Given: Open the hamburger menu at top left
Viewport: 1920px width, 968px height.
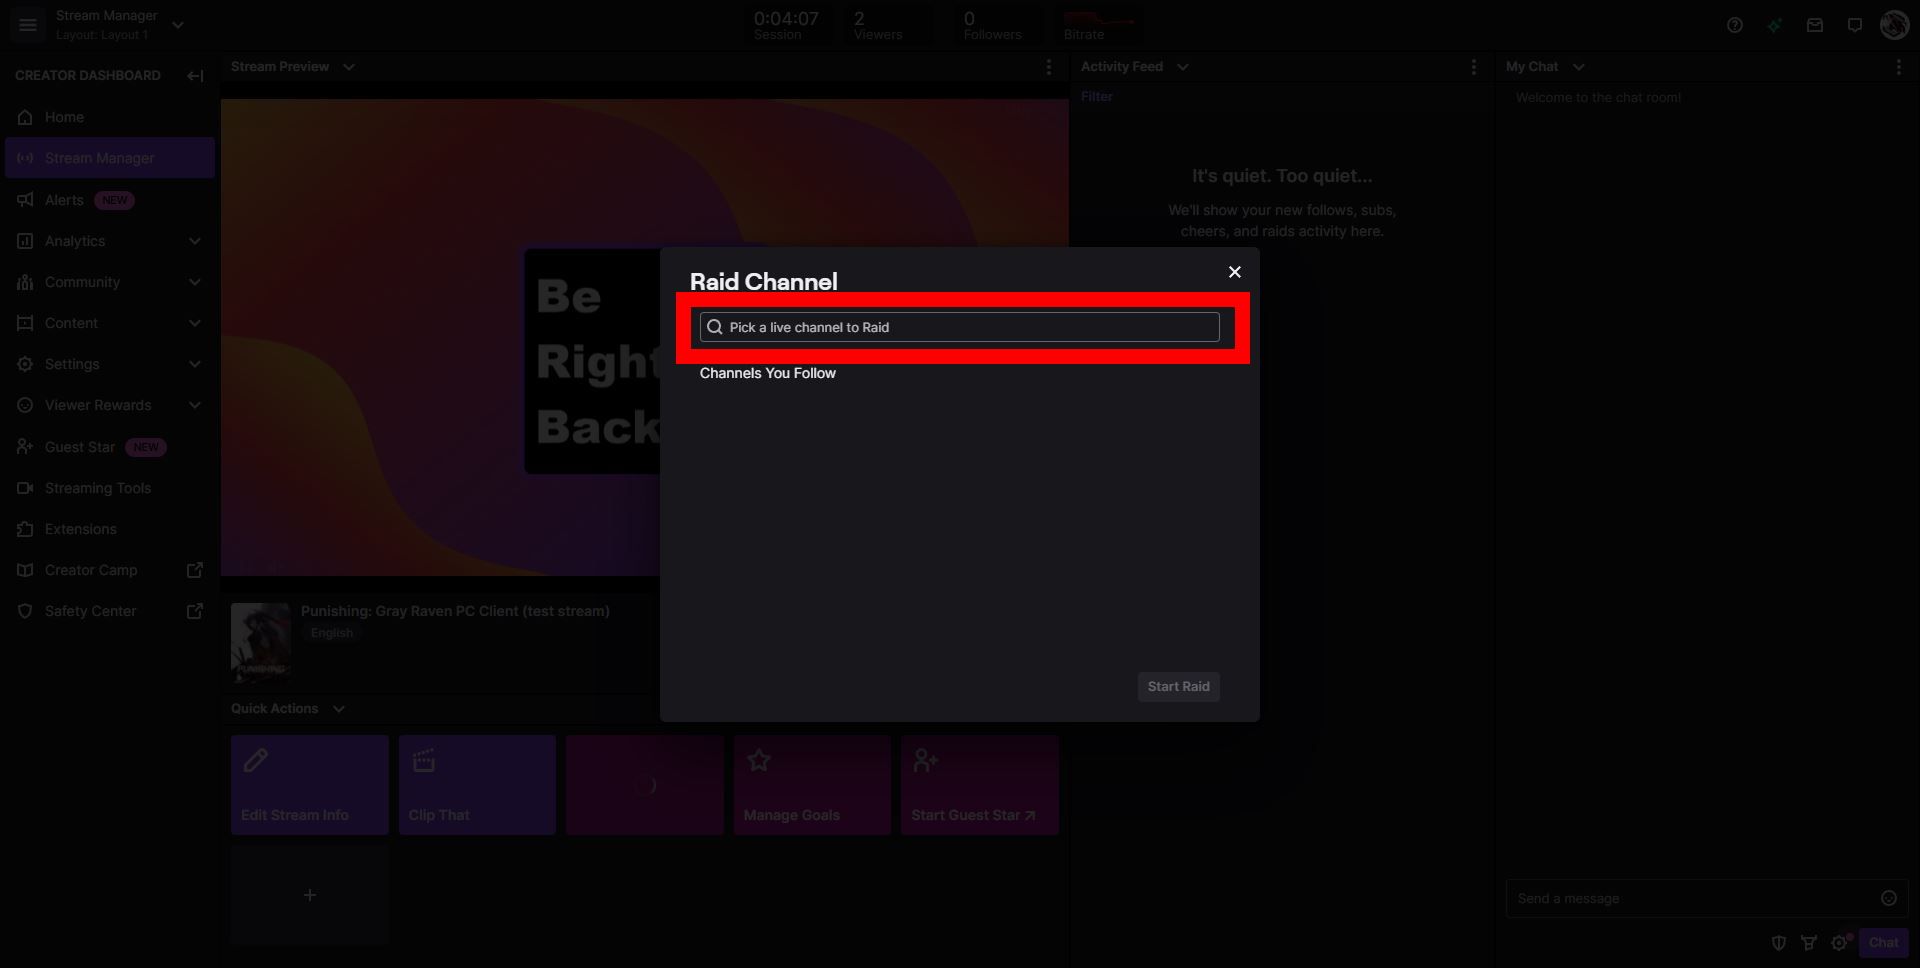Looking at the screenshot, I should coord(27,25).
